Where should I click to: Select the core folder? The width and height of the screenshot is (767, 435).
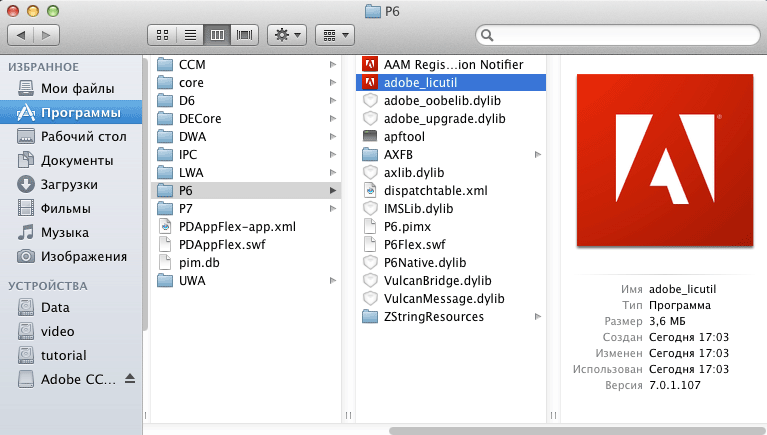coord(246,83)
